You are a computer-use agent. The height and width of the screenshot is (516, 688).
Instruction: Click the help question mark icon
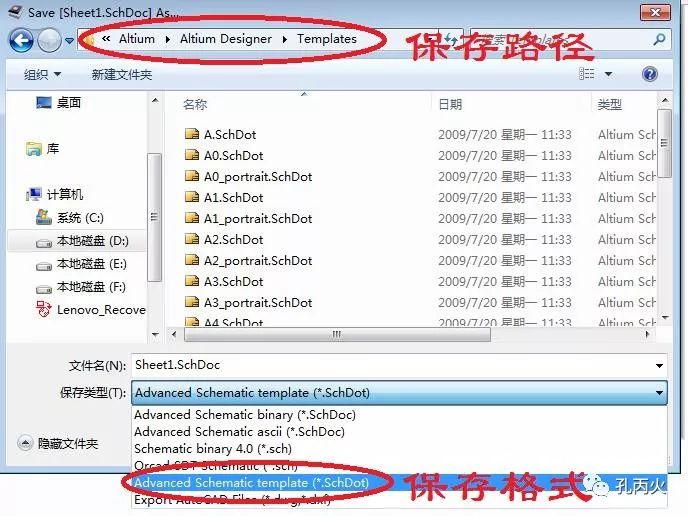pyautogui.click(x=650, y=74)
